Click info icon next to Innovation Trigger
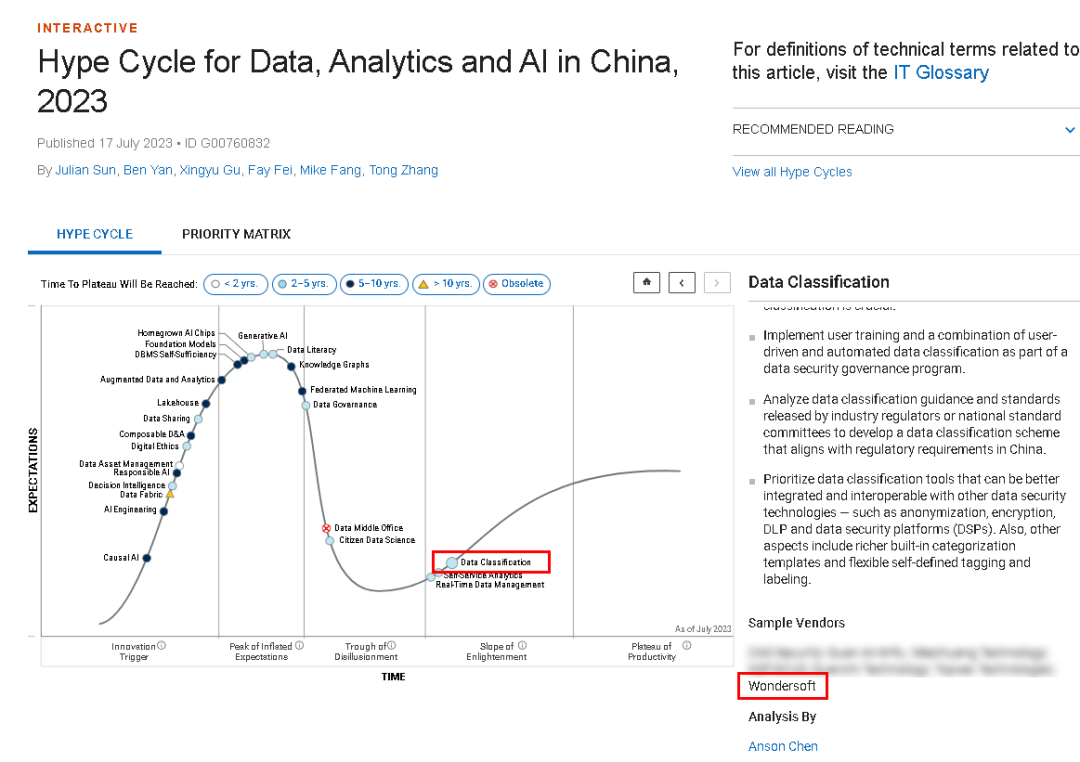 [162, 646]
